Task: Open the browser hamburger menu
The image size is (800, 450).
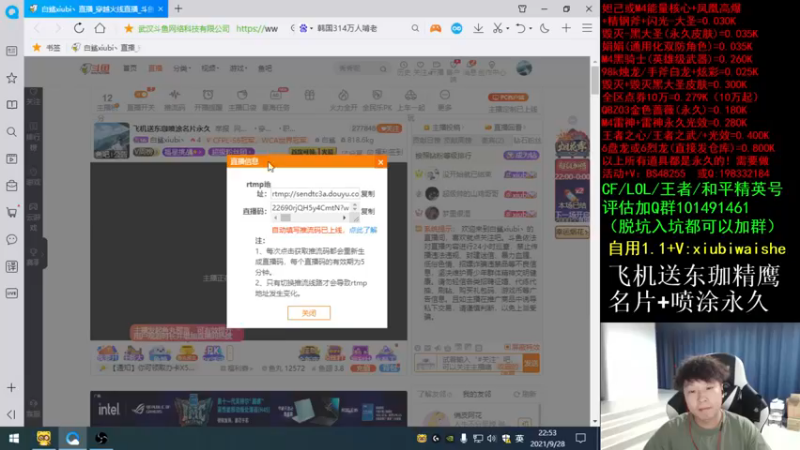Action: coord(587,29)
